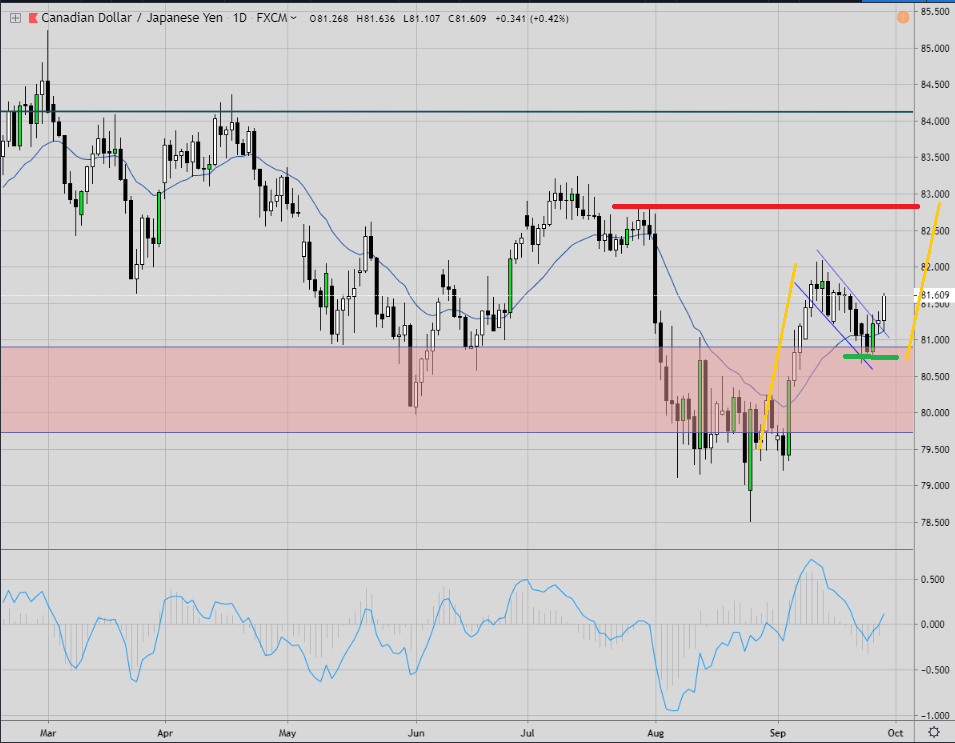Select the dark teal horizontal line near 84.000
The width and height of the screenshot is (955, 743).
[457, 112]
